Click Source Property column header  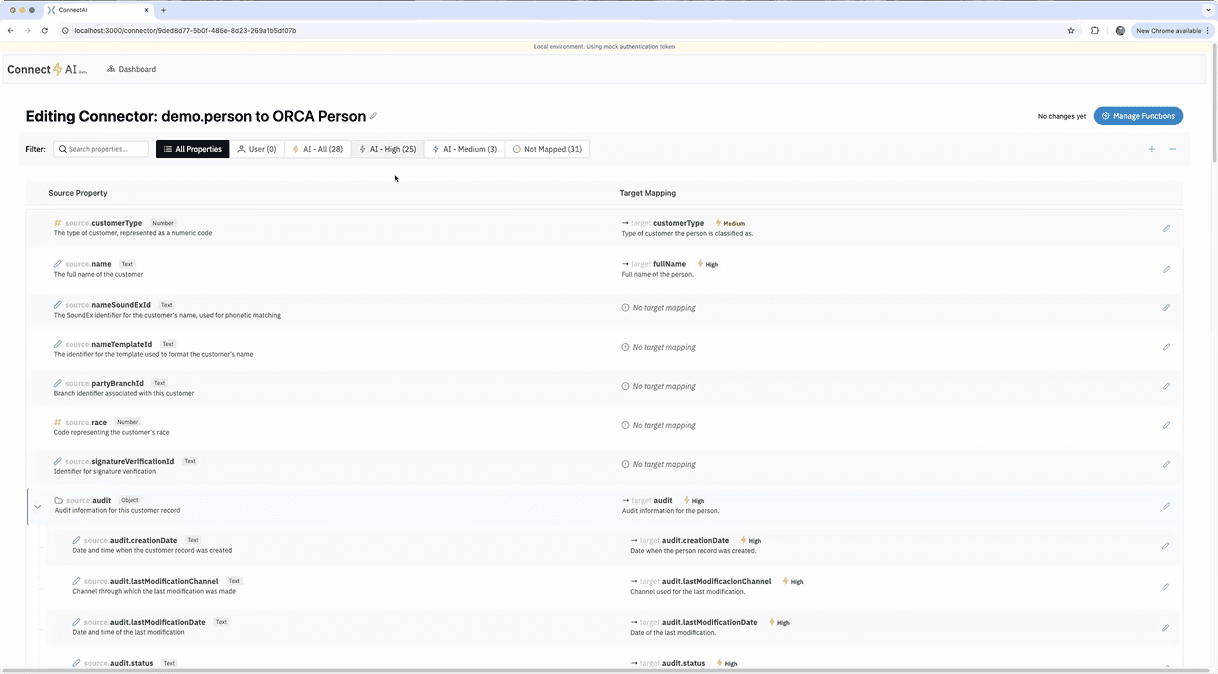click(78, 193)
